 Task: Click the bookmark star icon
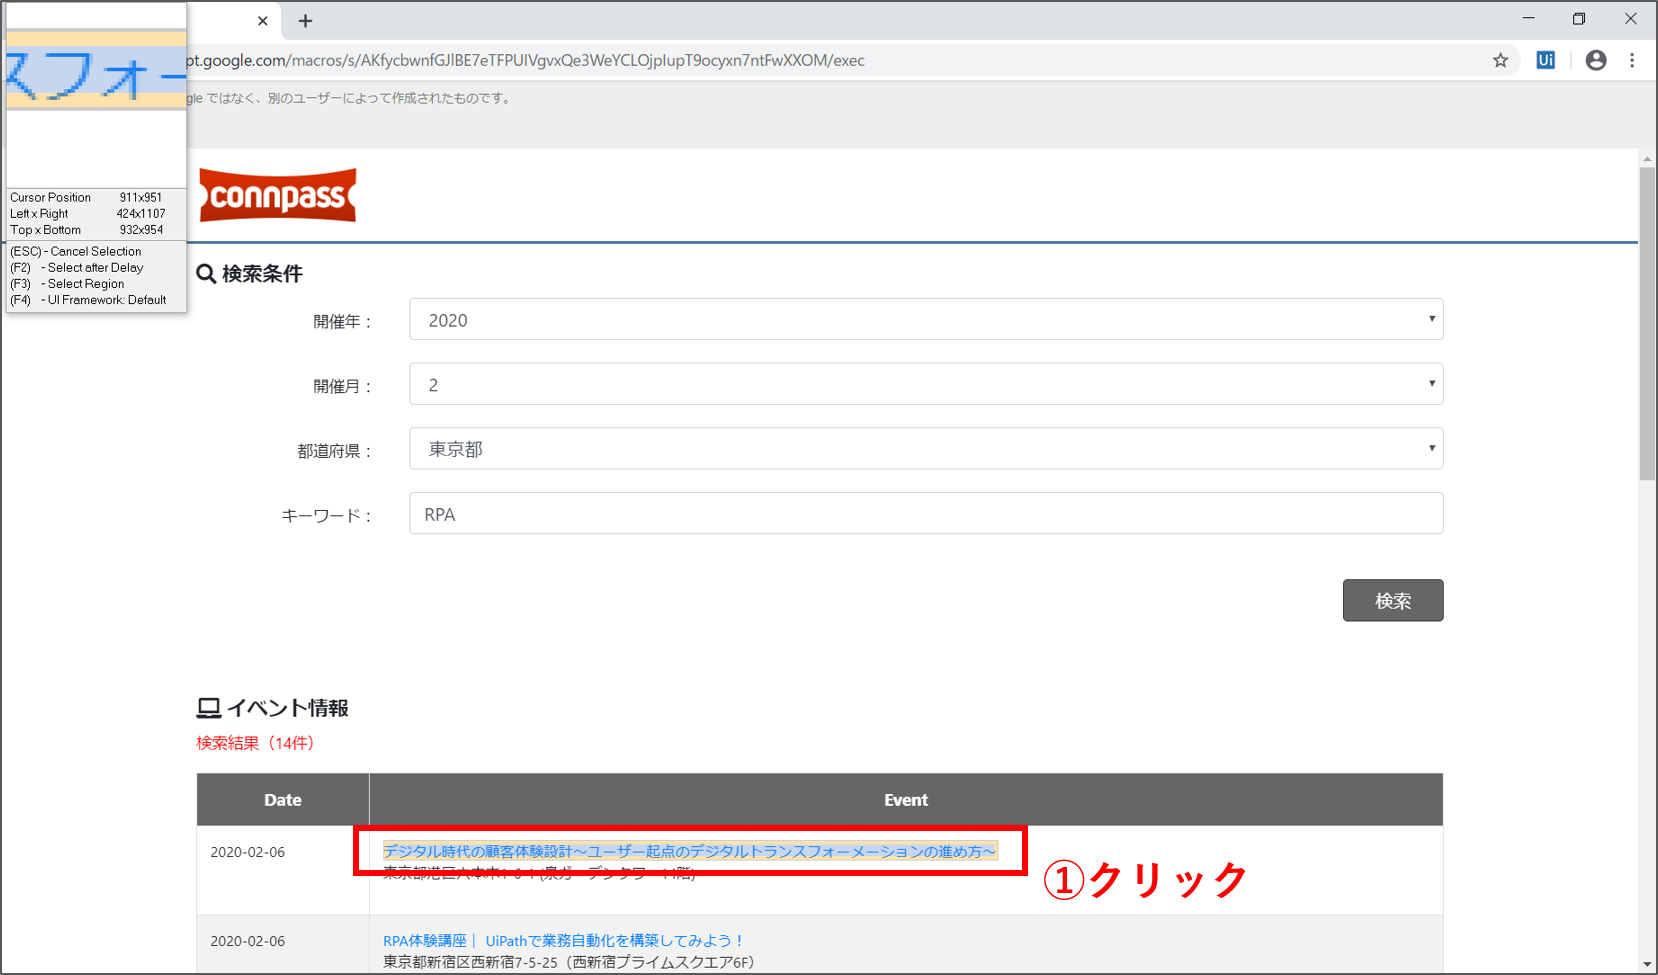(x=1500, y=61)
